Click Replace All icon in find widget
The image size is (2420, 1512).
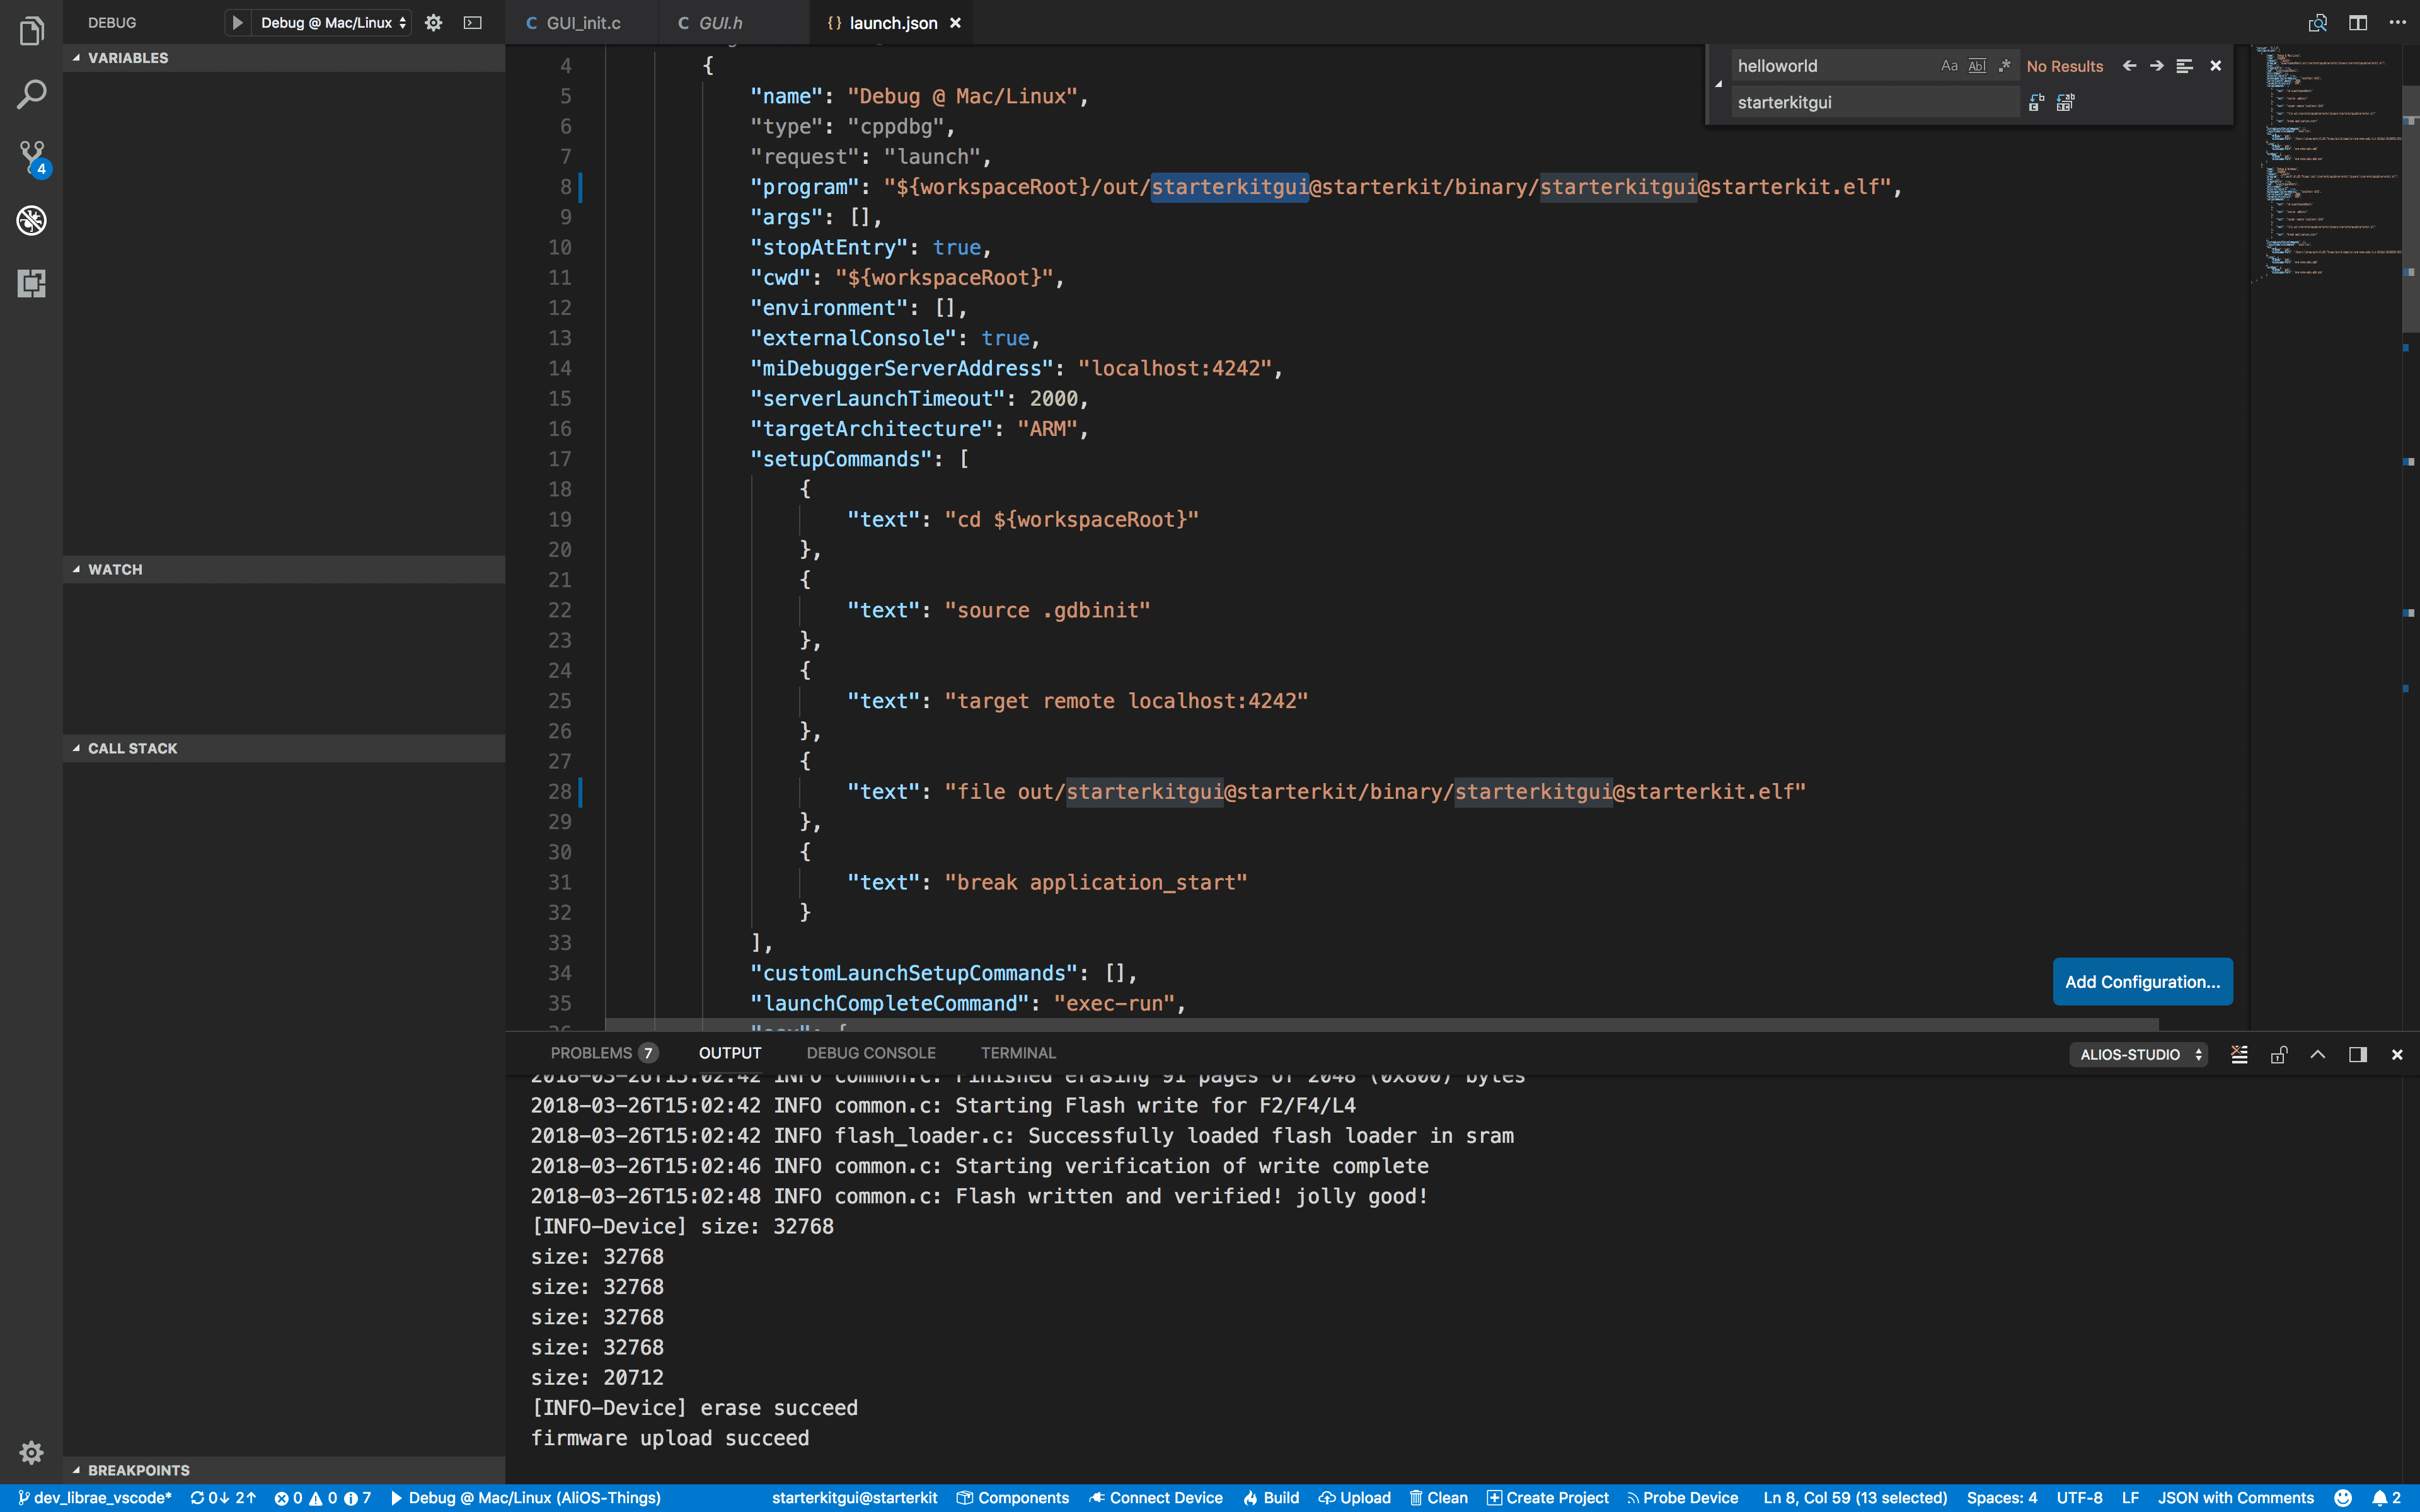click(2066, 102)
